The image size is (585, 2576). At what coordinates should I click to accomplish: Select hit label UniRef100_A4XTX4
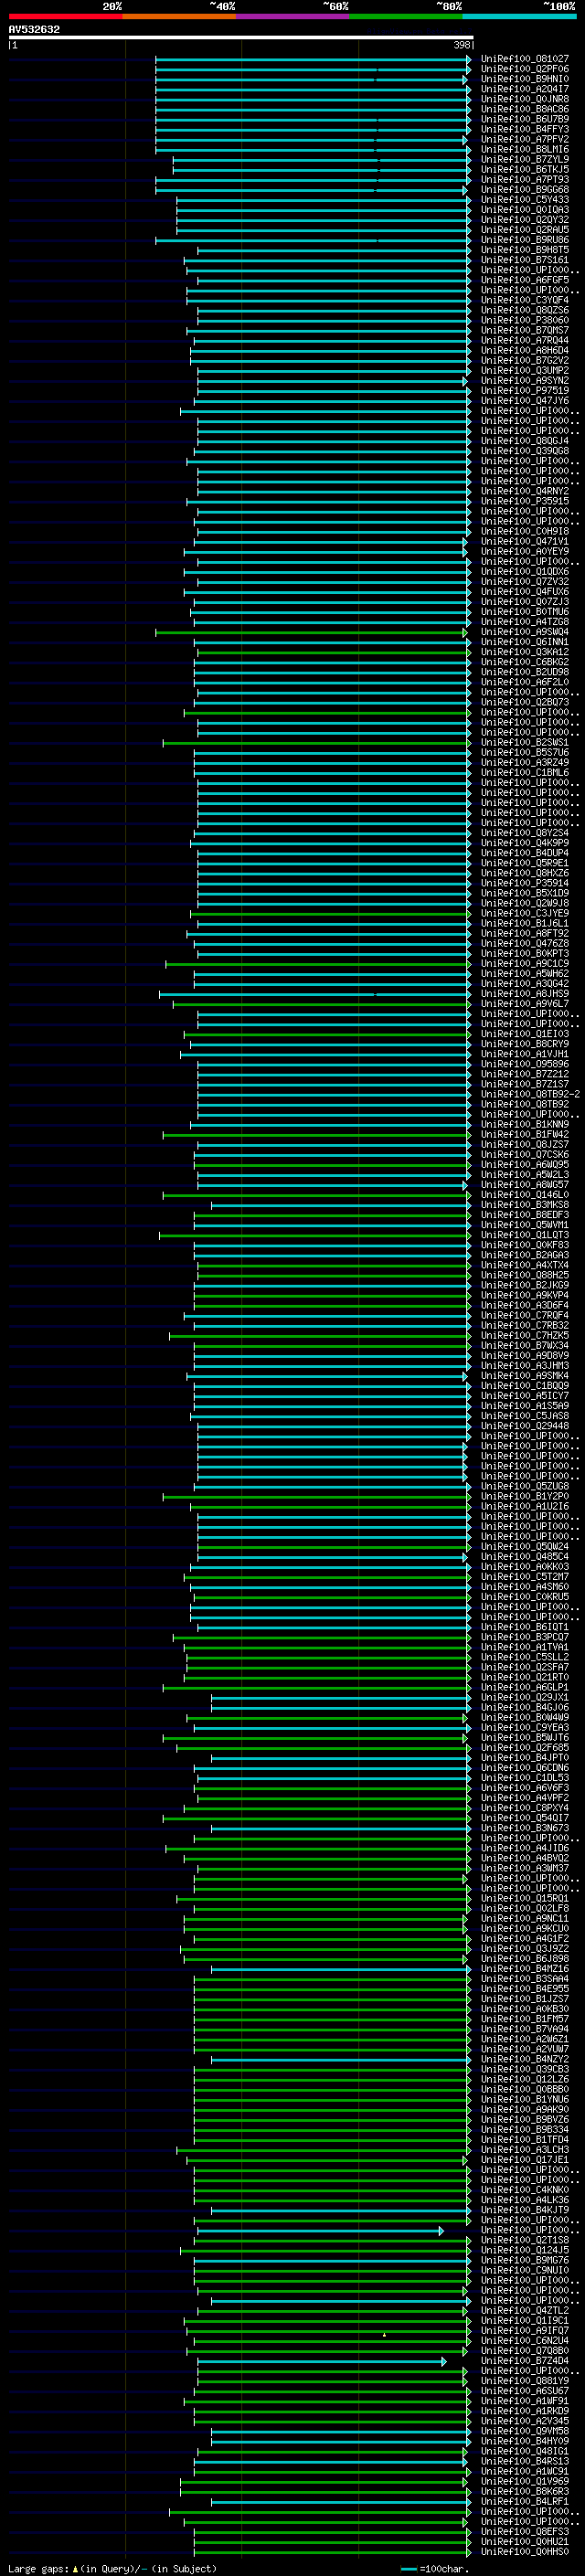tap(525, 1265)
